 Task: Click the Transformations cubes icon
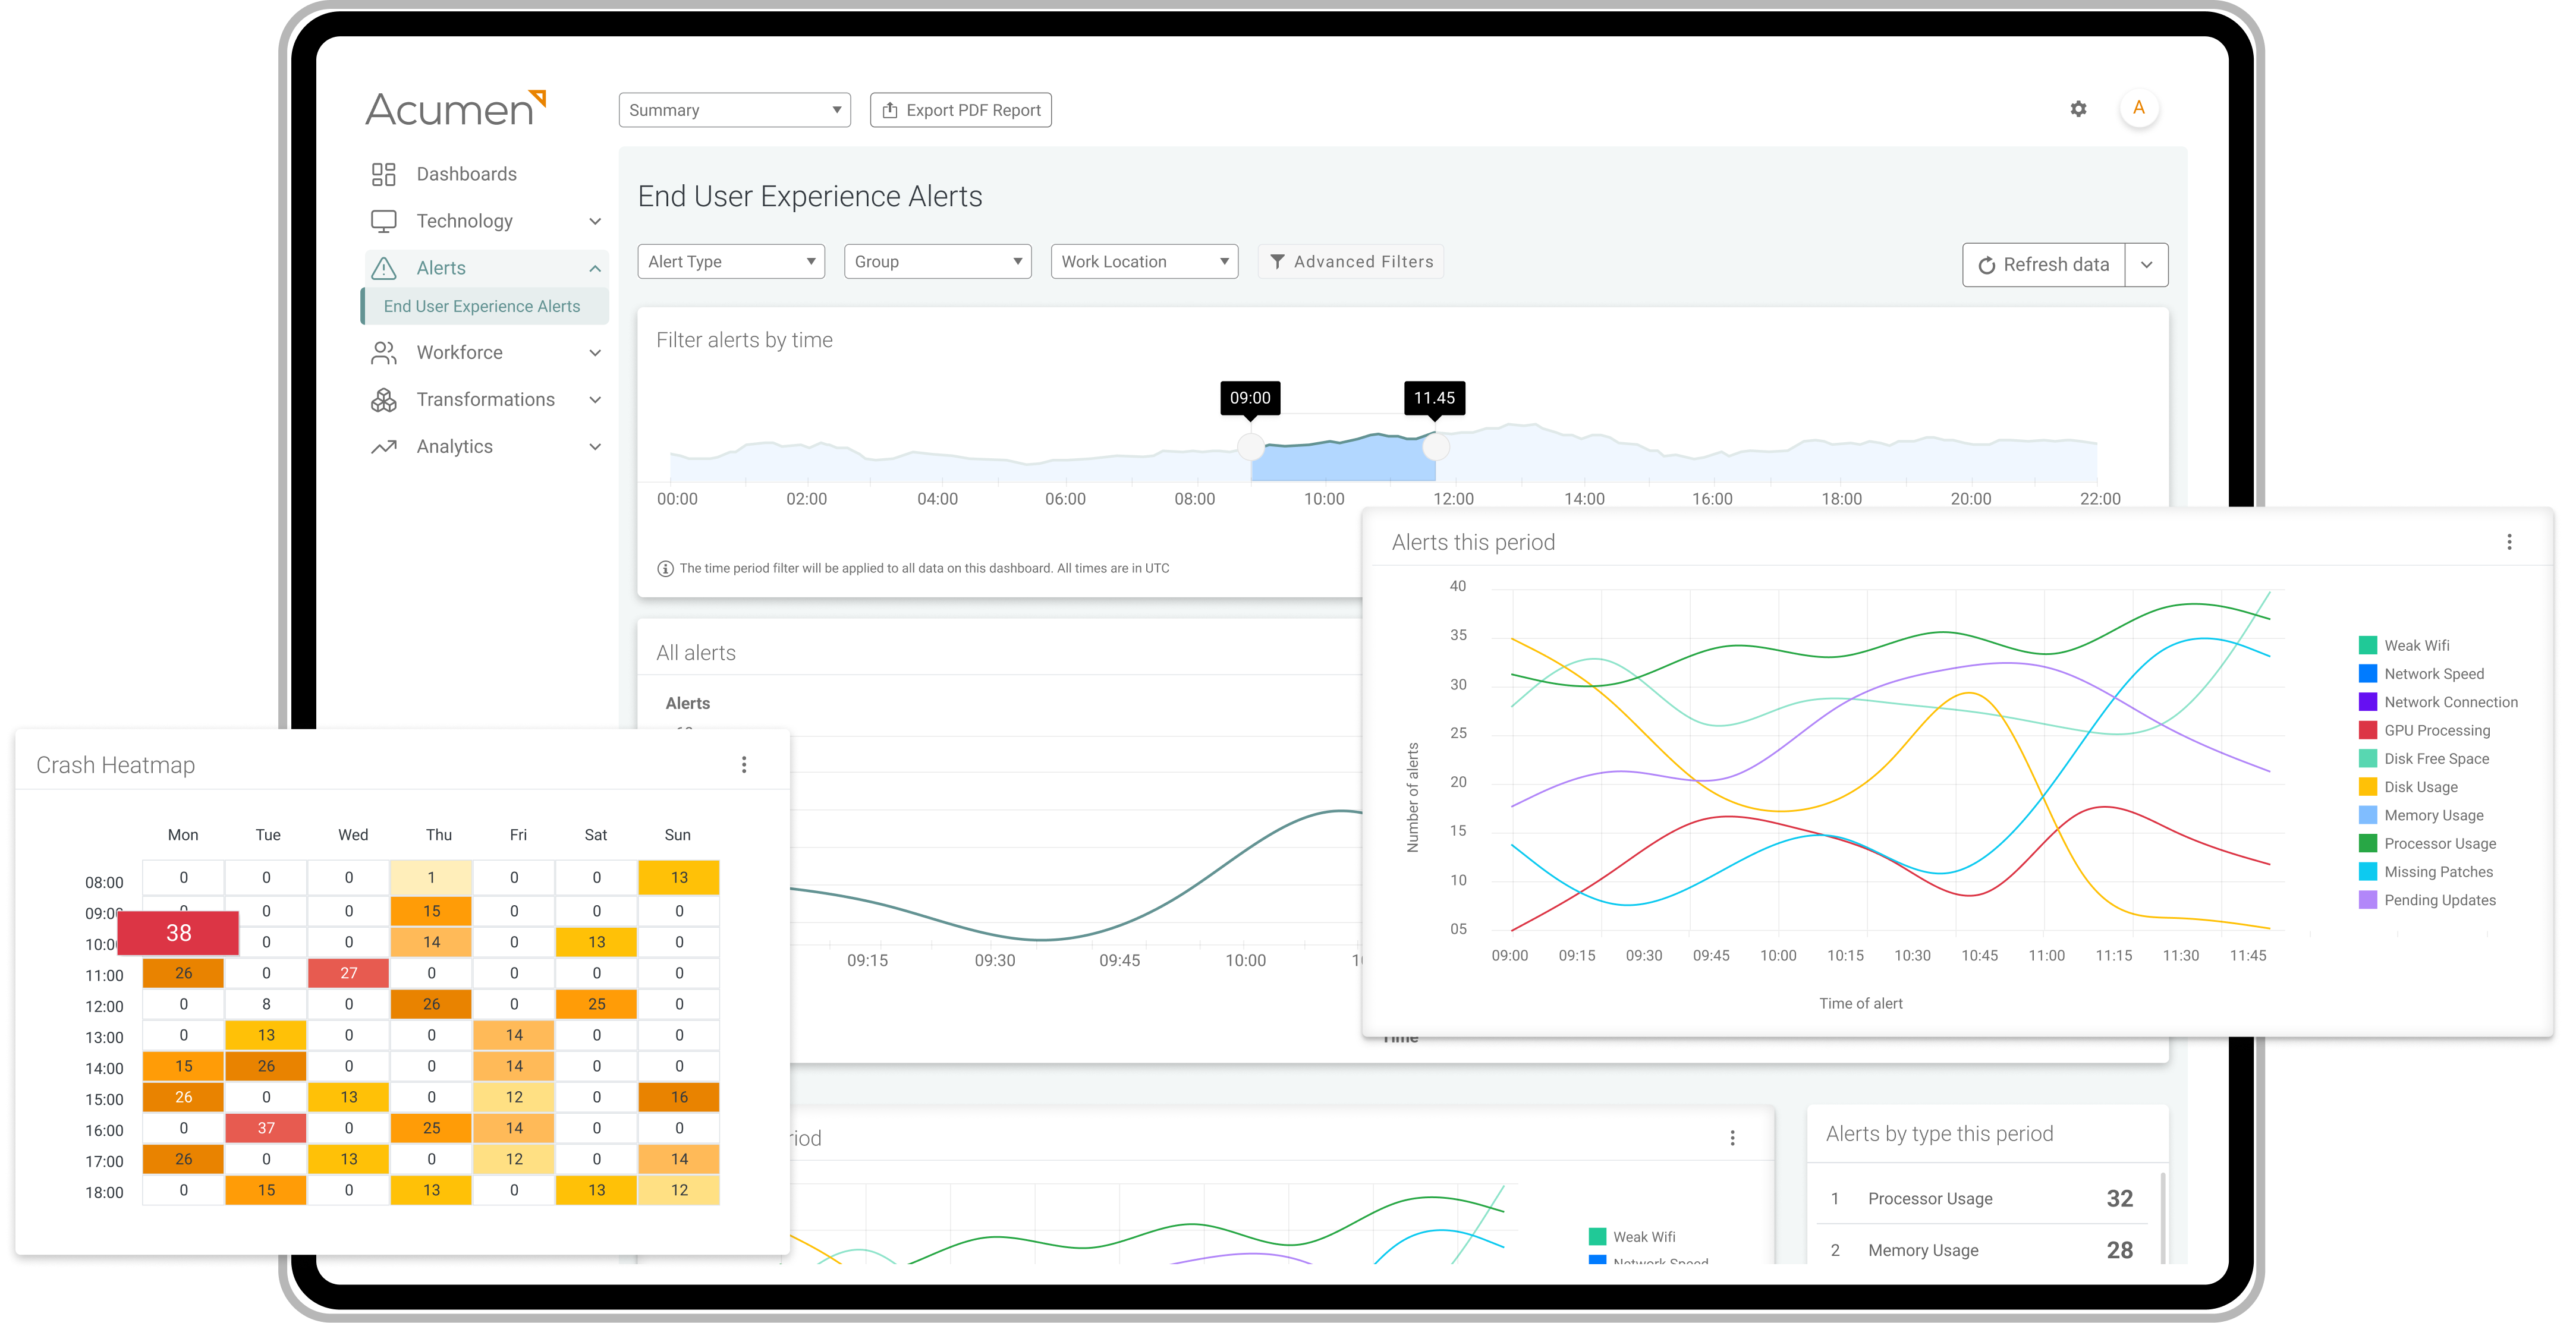pyautogui.click(x=383, y=400)
